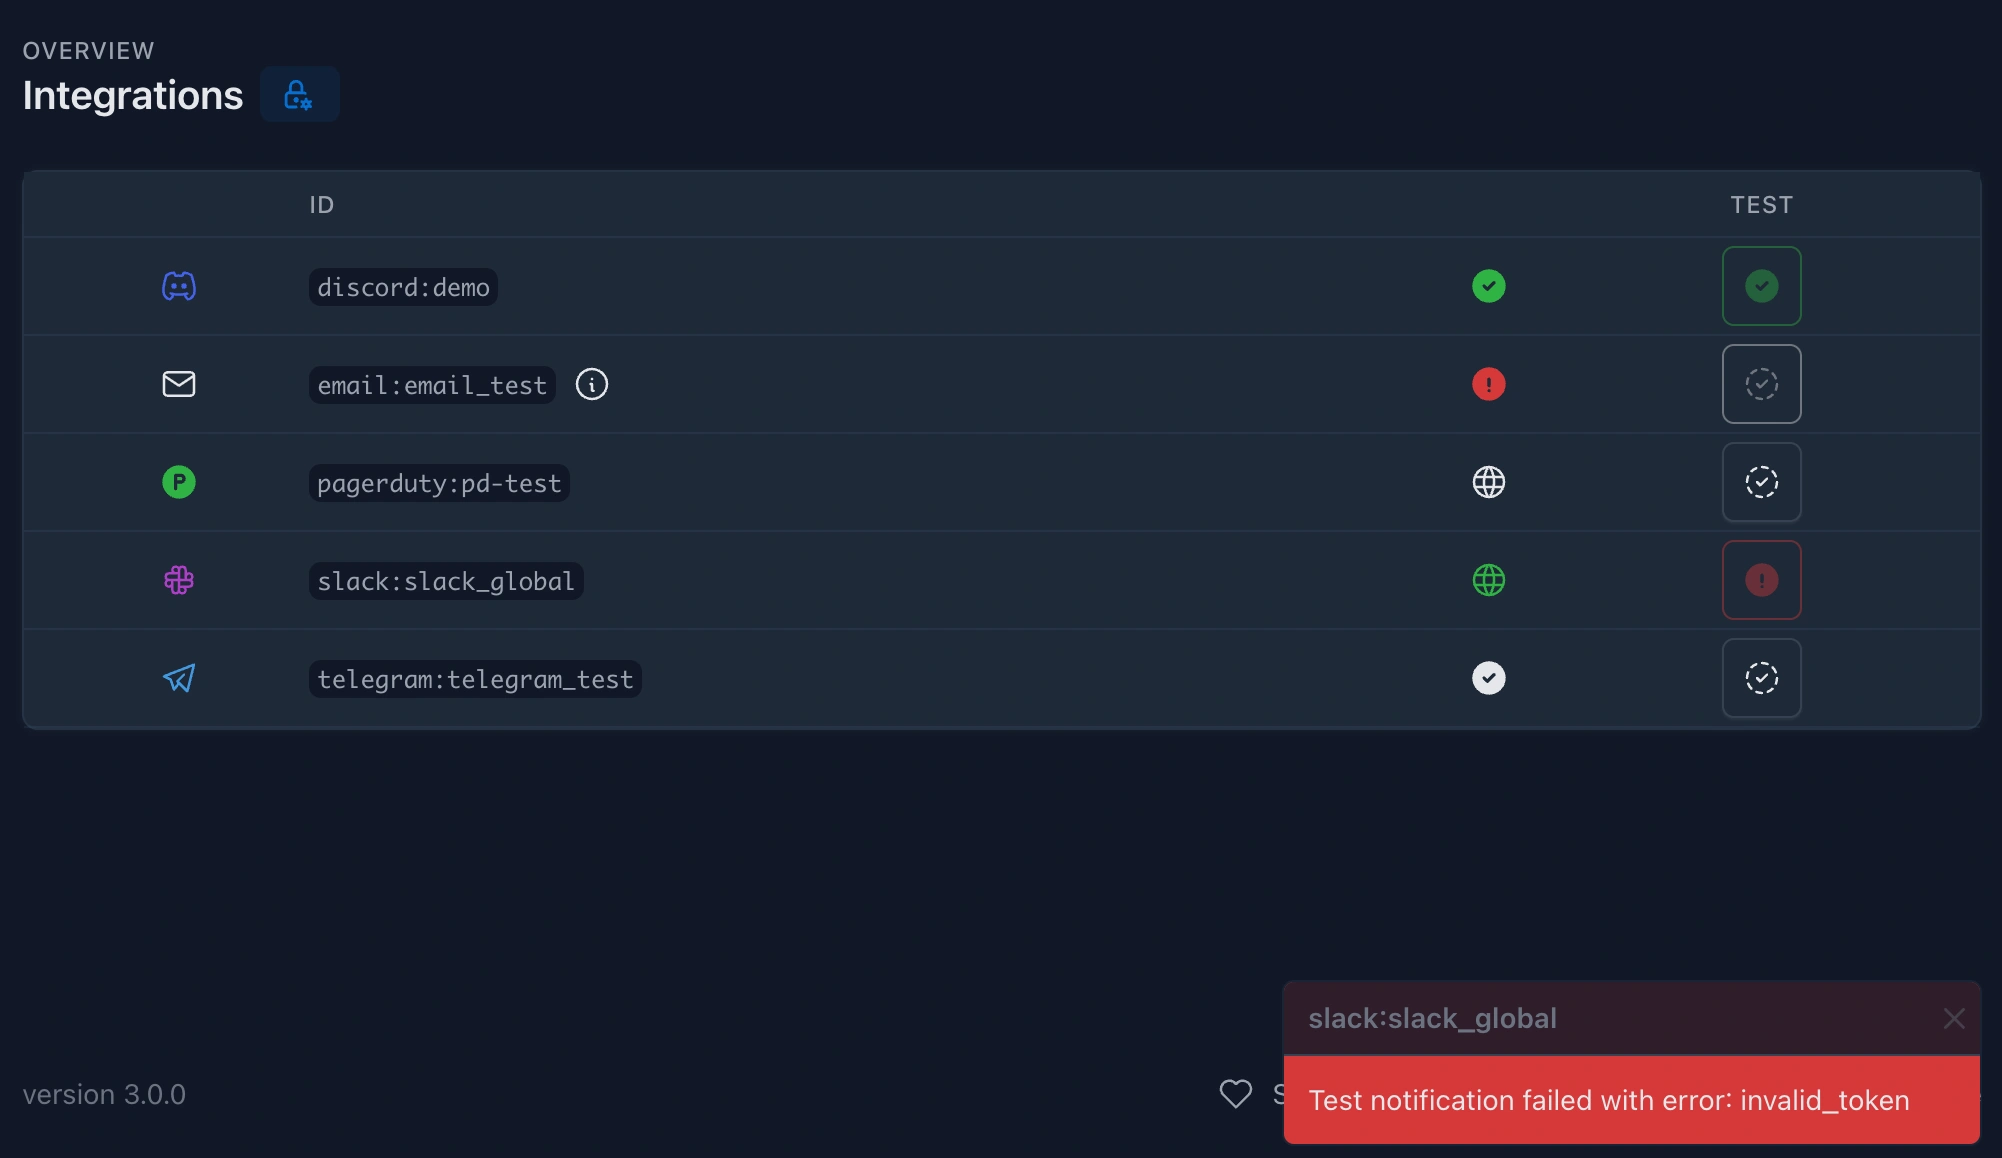Send test notification for pagerduty:pd-test
2002x1158 pixels.
tap(1761, 482)
